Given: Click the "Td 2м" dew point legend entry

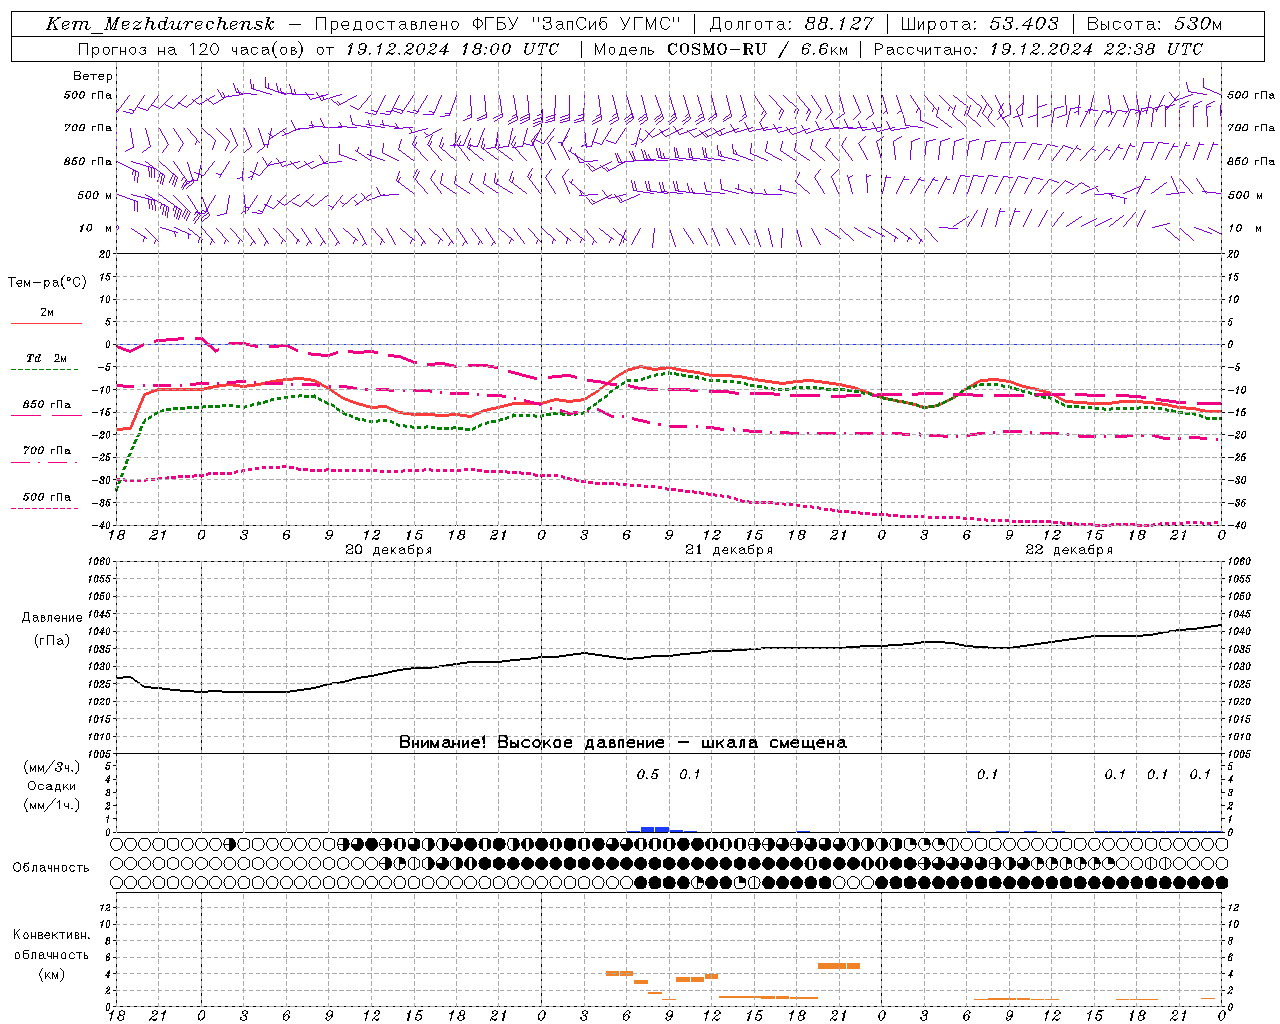Looking at the screenshot, I should point(46,358).
